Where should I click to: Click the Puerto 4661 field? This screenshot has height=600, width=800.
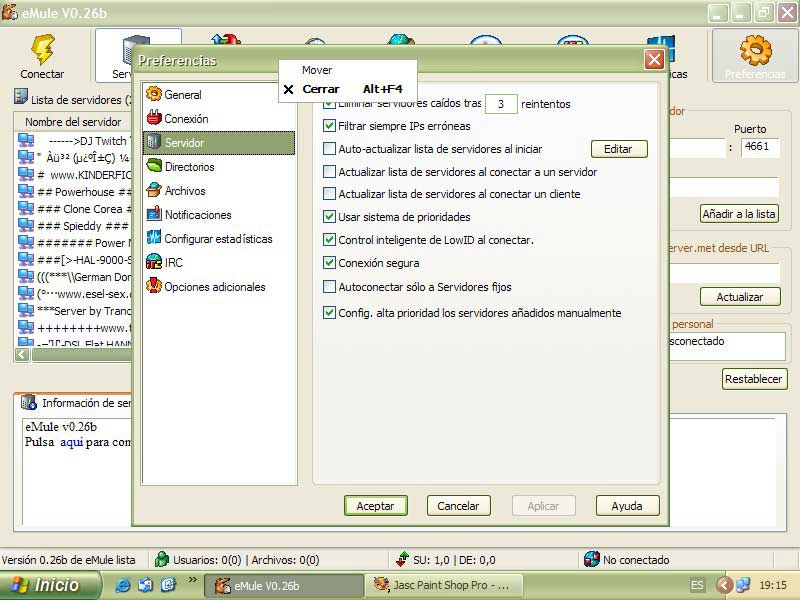(760, 147)
